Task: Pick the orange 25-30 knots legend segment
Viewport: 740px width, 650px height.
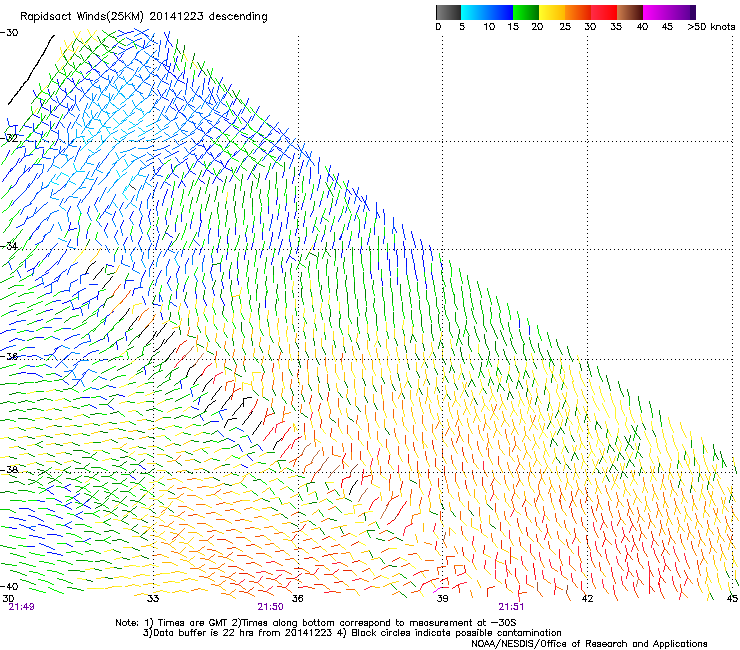Action: pos(578,12)
